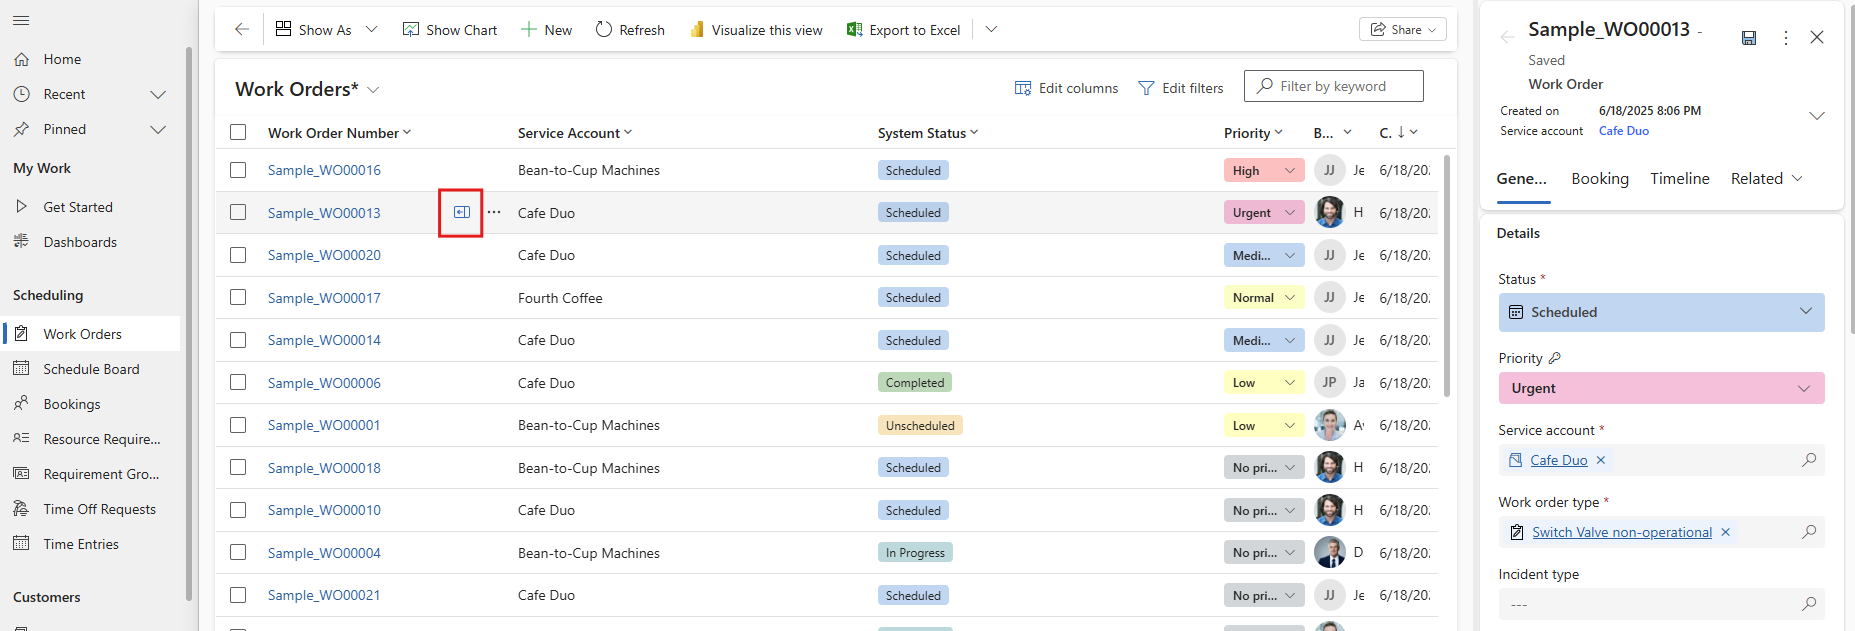Click the user photo on Sample_WO00004 row

1329,552
